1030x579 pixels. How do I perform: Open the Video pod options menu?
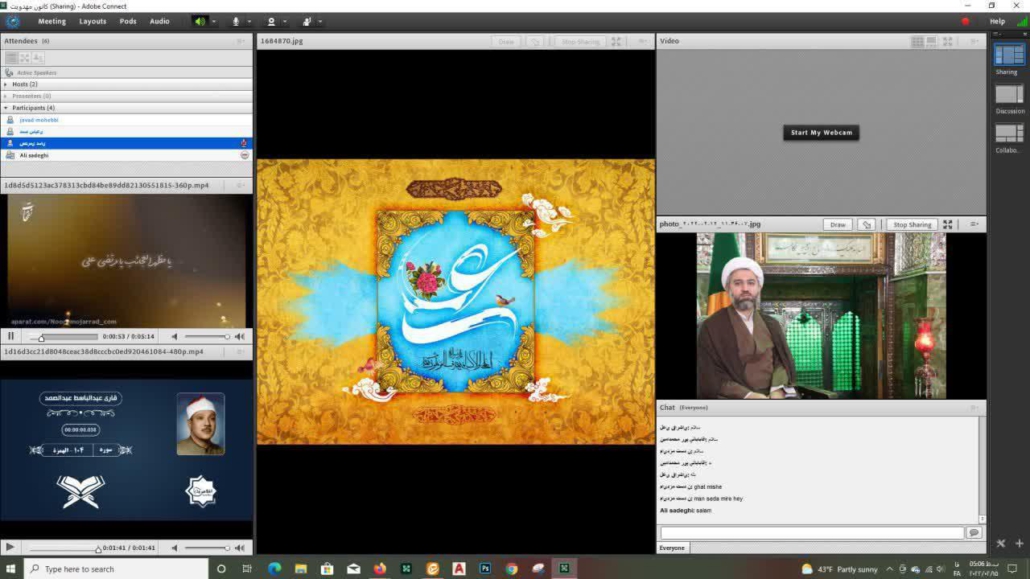974,41
